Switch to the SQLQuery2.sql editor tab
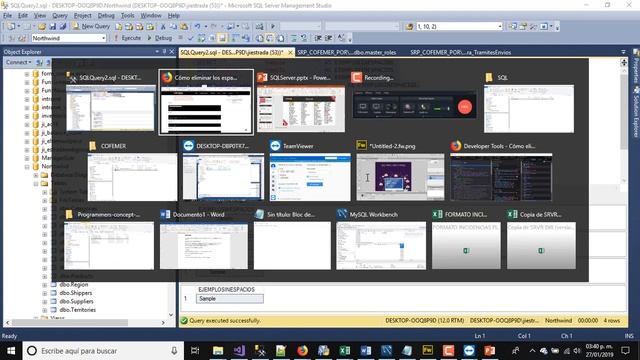Screen dimensions: 640x360 pos(232,52)
